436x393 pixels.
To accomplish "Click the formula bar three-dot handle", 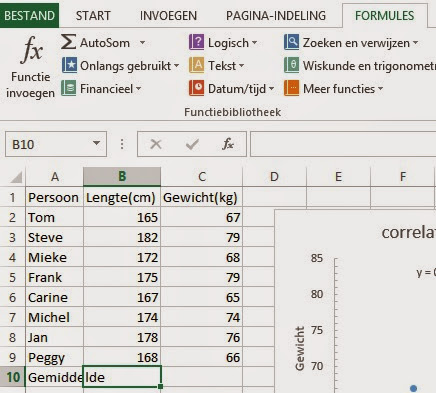I will [x=122, y=144].
